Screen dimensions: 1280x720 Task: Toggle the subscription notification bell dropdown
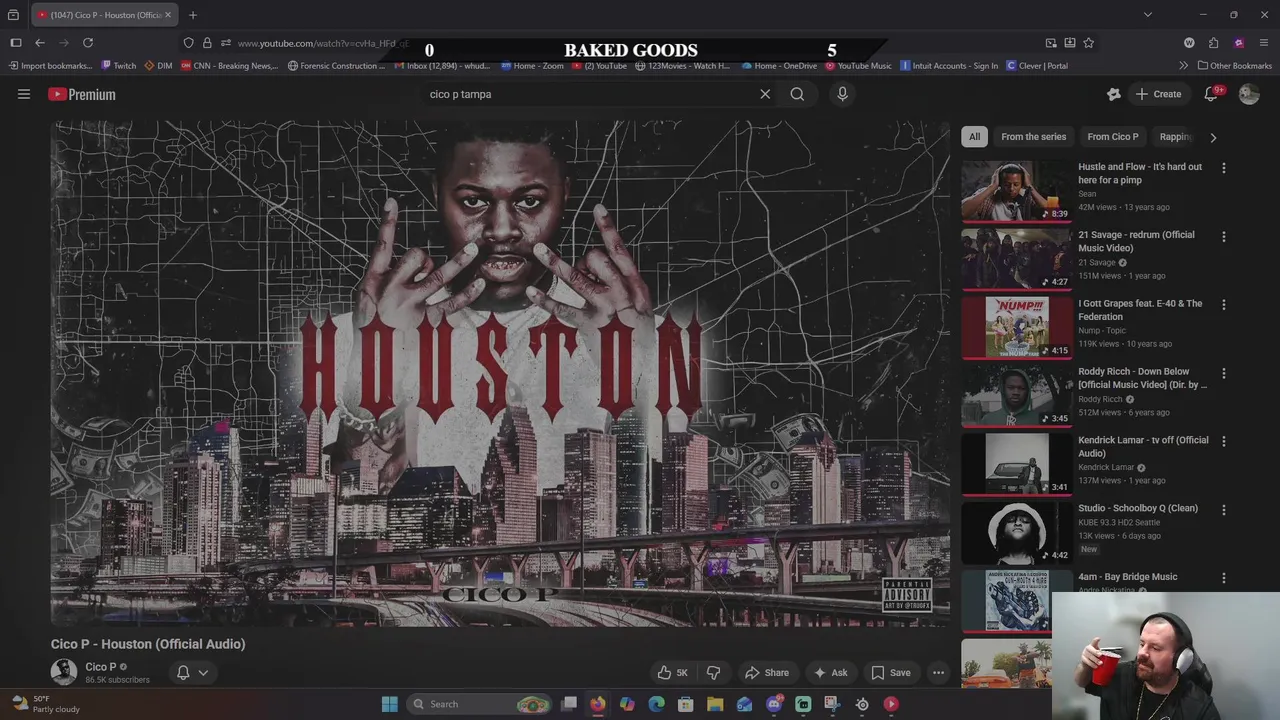tap(192, 673)
